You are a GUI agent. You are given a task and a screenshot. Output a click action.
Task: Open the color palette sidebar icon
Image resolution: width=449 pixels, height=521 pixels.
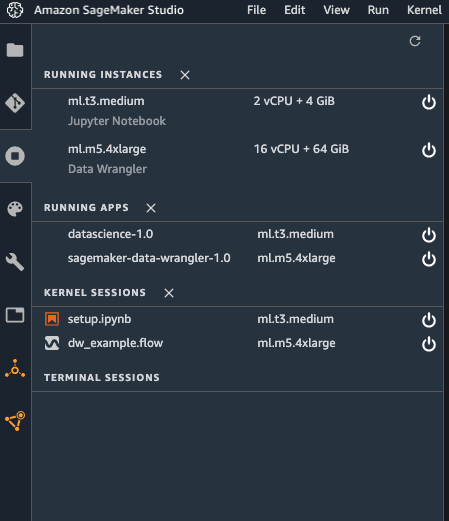point(15,209)
